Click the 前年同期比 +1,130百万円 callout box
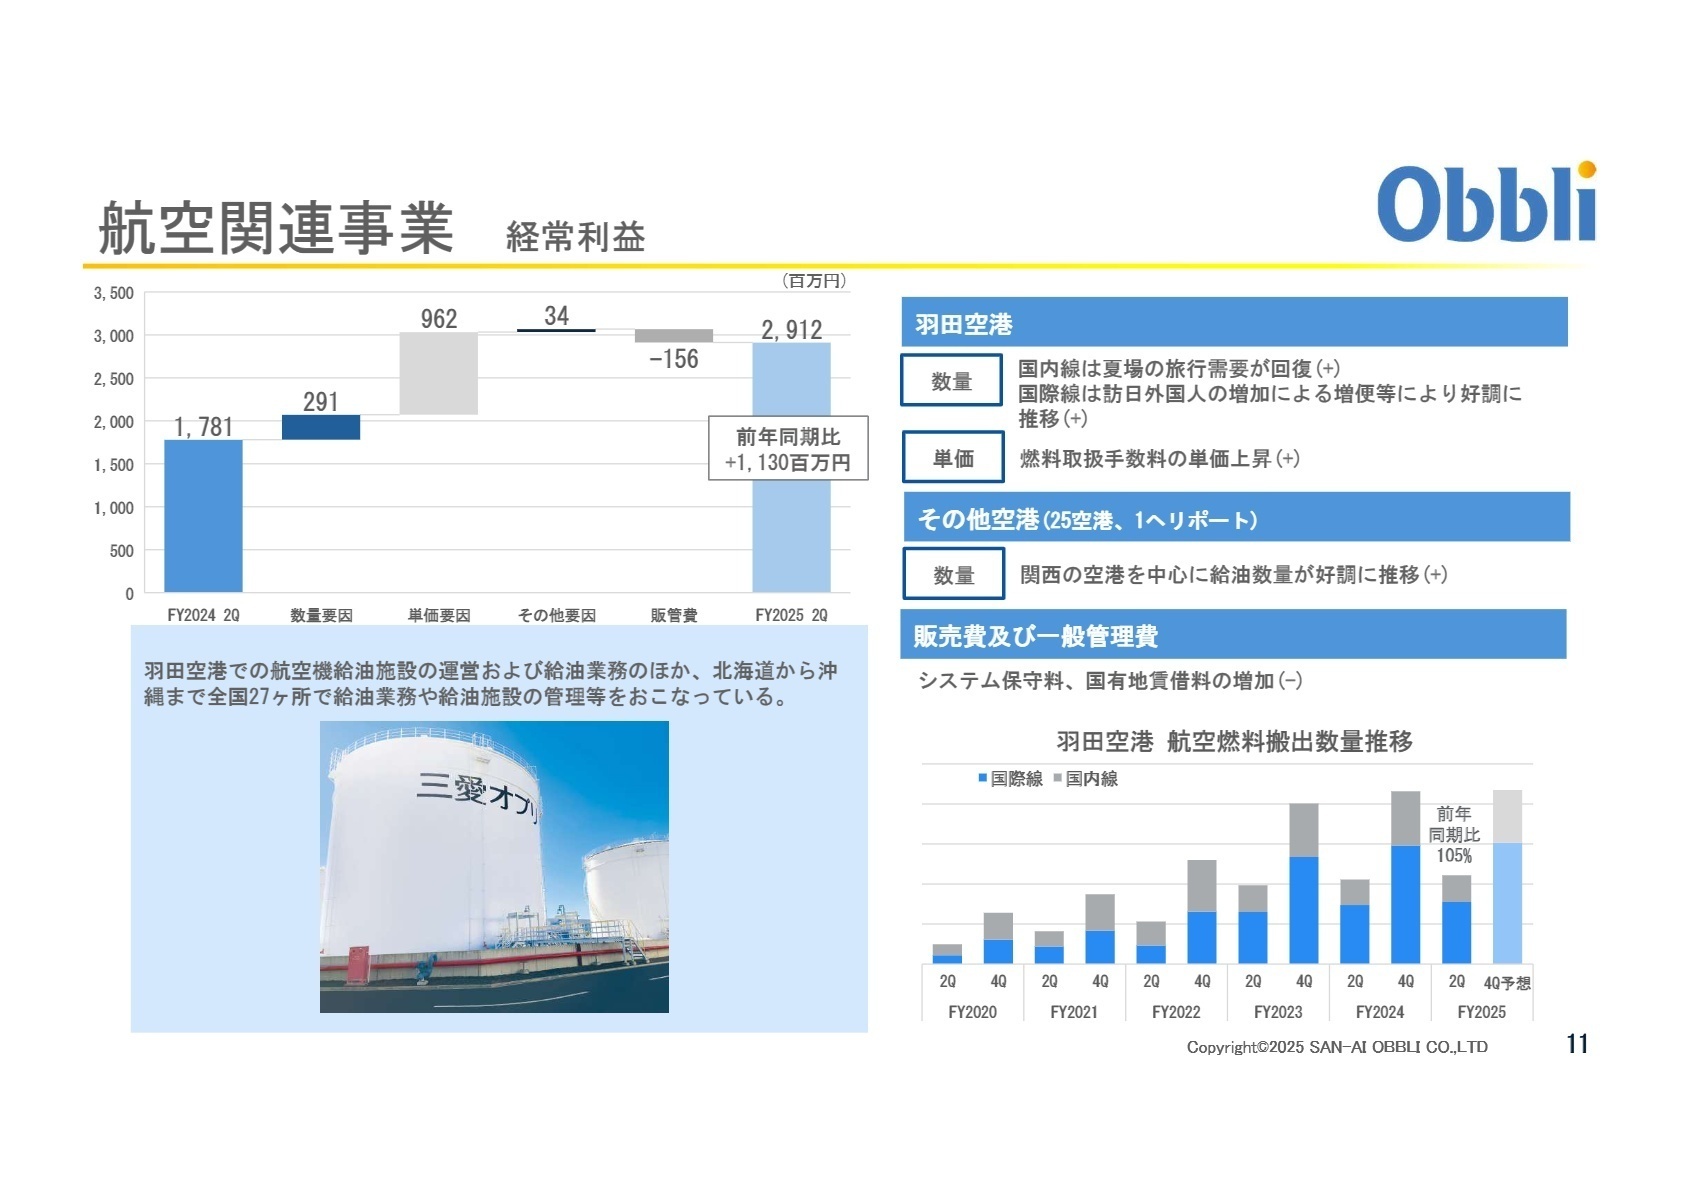Viewport: 1684px width, 1190px height. click(x=787, y=447)
